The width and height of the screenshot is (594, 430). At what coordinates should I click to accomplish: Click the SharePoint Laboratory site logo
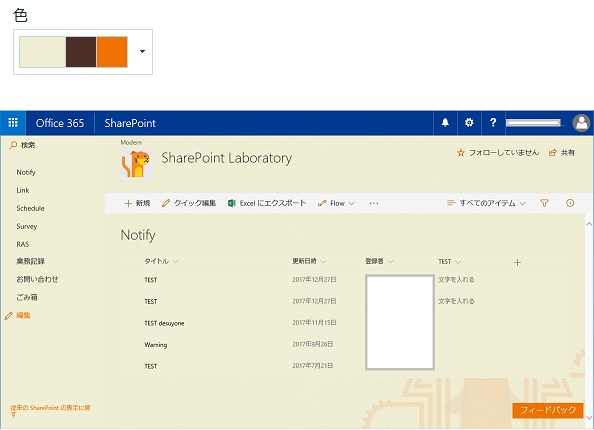[x=136, y=164]
